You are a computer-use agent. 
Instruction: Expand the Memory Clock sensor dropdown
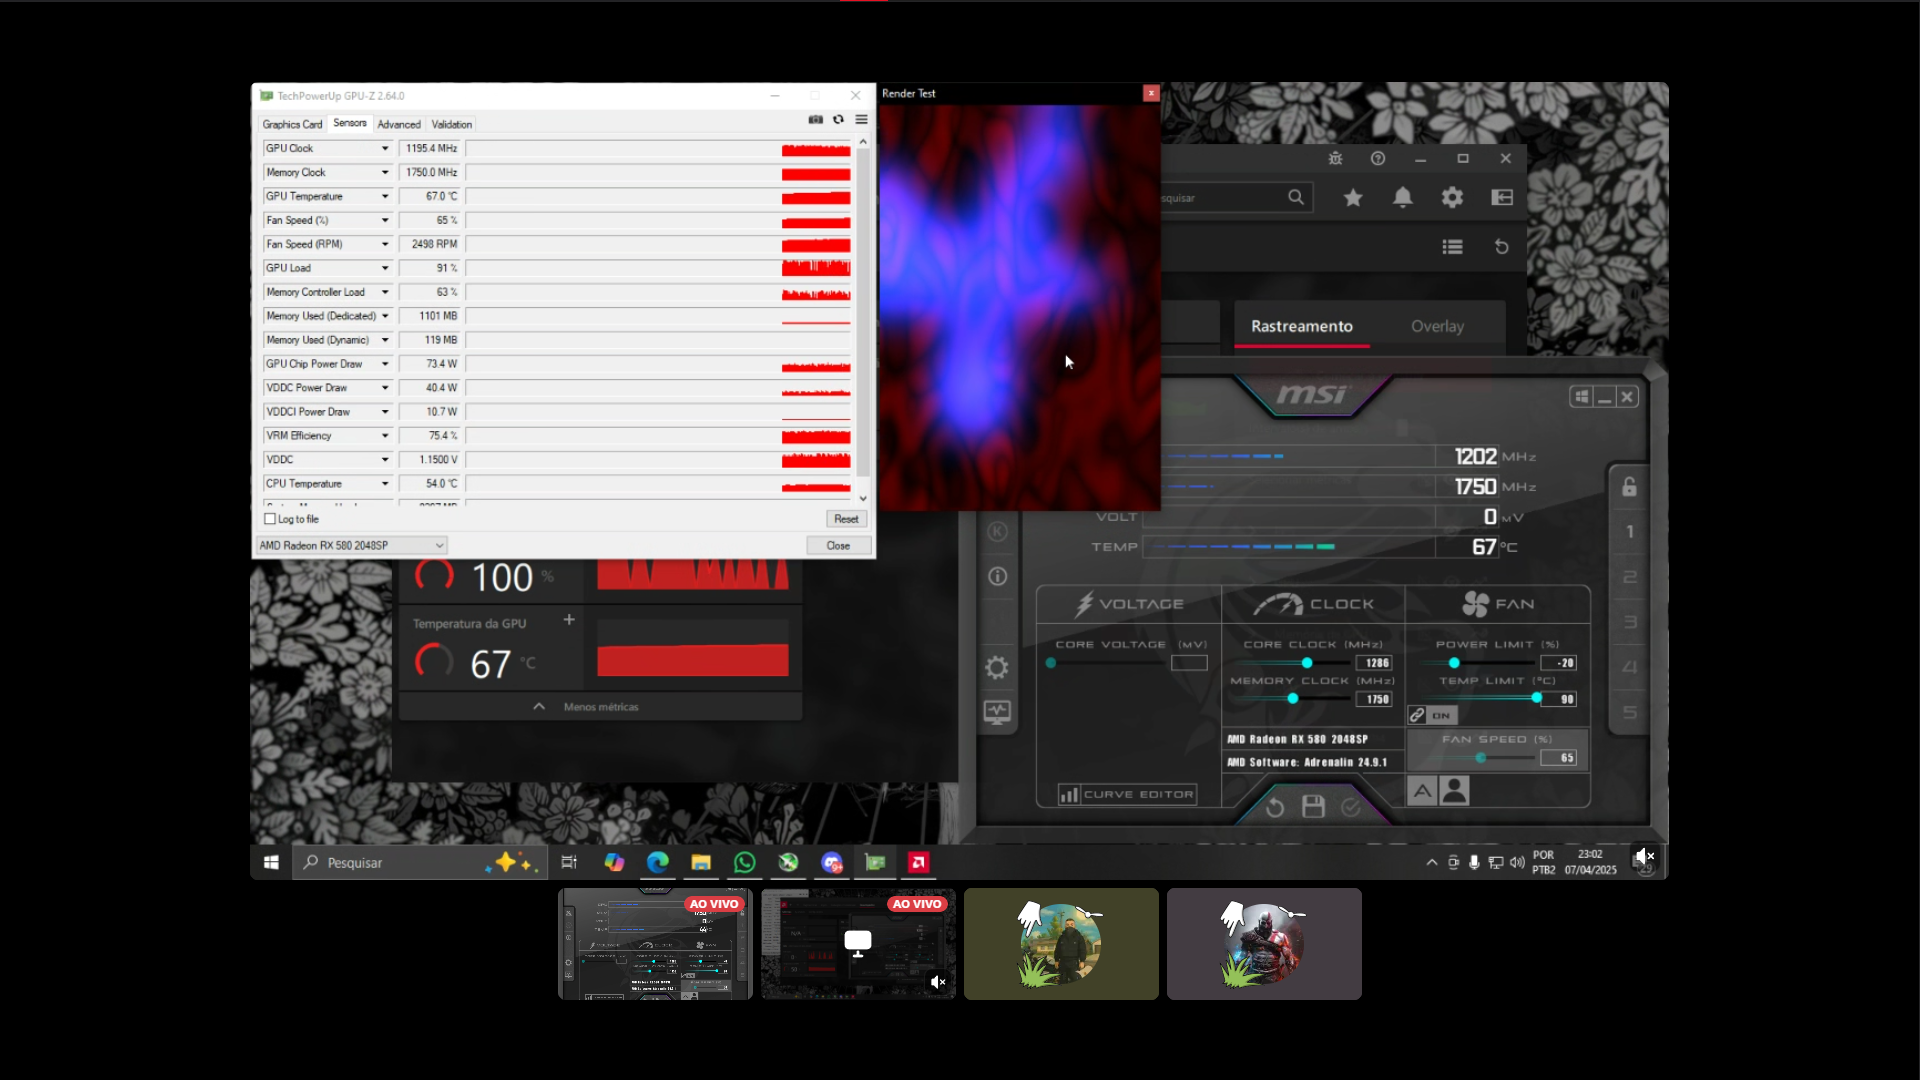(x=385, y=173)
